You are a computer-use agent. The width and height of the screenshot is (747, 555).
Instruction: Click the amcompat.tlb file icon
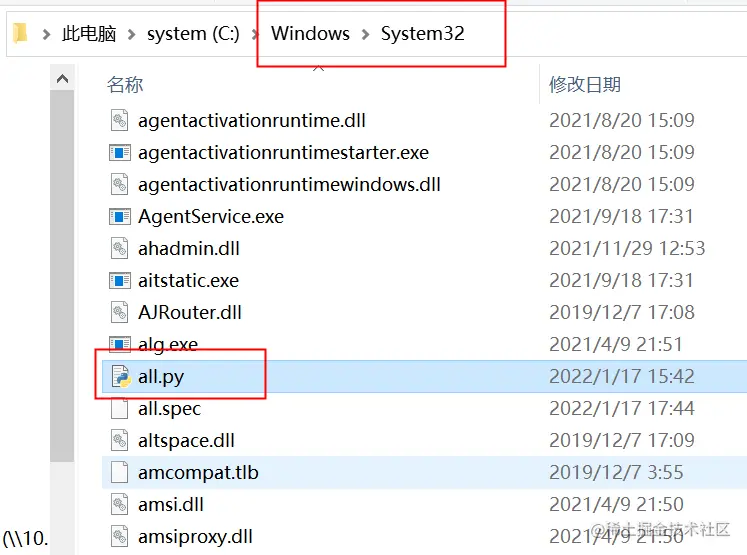pyautogui.click(x=120, y=473)
